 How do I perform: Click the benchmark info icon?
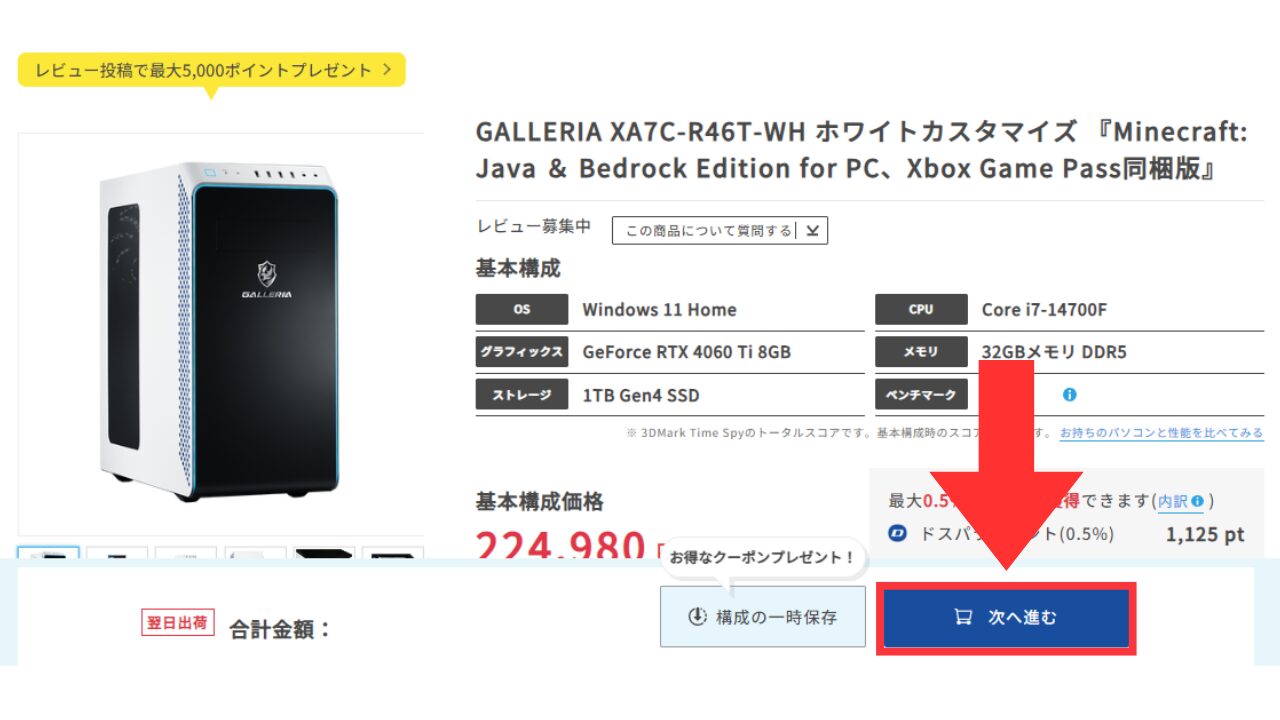coord(1069,395)
